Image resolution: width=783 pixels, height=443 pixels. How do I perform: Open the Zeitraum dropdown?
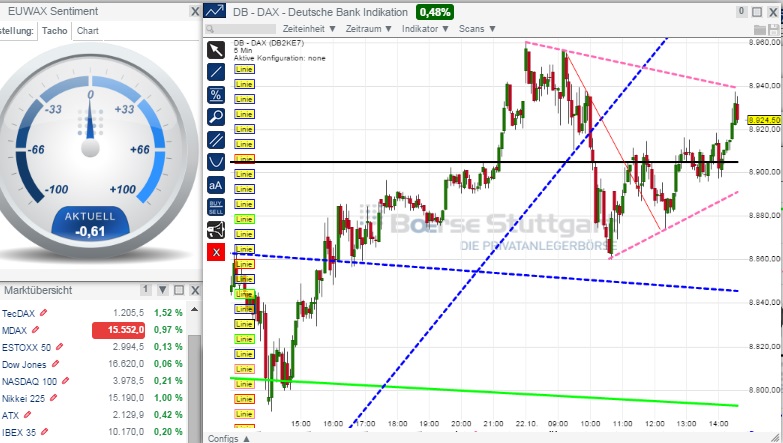tap(369, 29)
